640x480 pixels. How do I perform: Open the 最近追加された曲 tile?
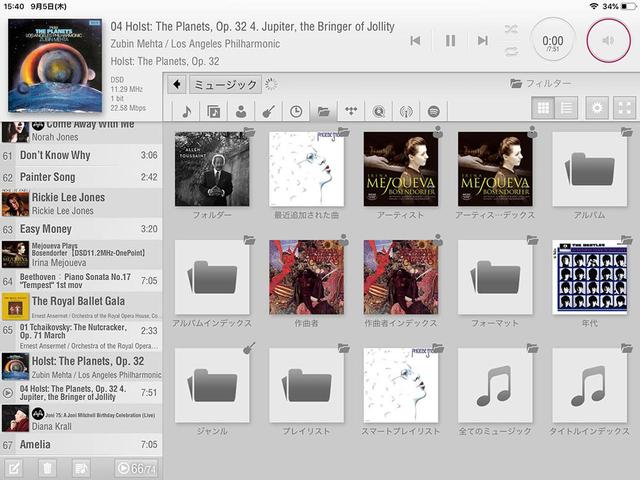pos(307,169)
